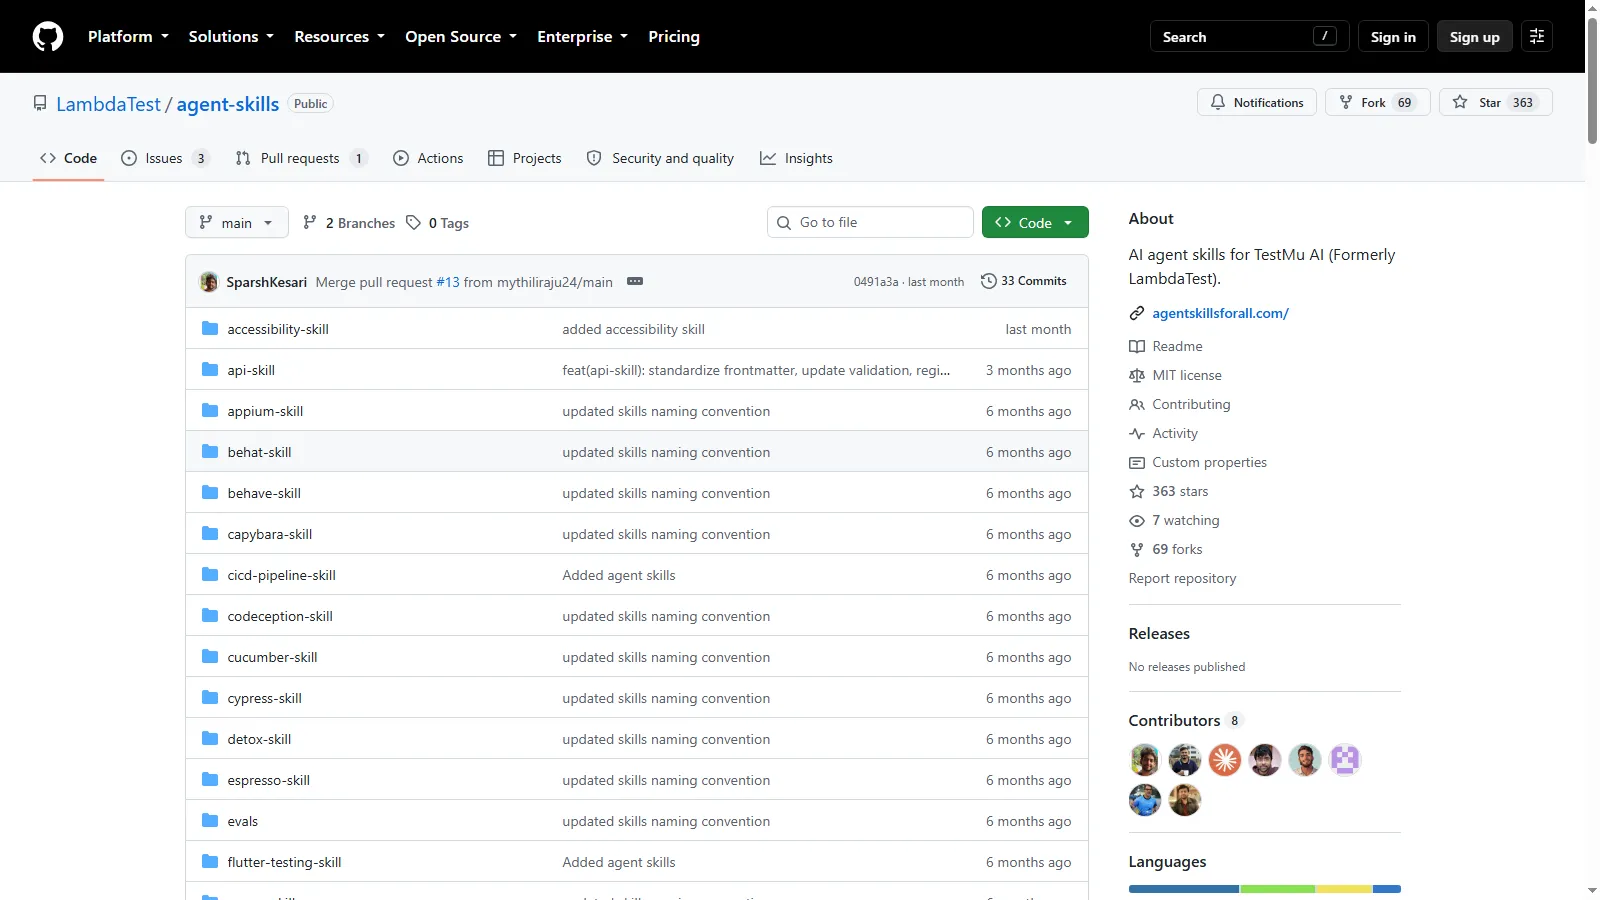This screenshot has height=900, width=1600.
Task: Open the Projects tab
Action: [525, 158]
